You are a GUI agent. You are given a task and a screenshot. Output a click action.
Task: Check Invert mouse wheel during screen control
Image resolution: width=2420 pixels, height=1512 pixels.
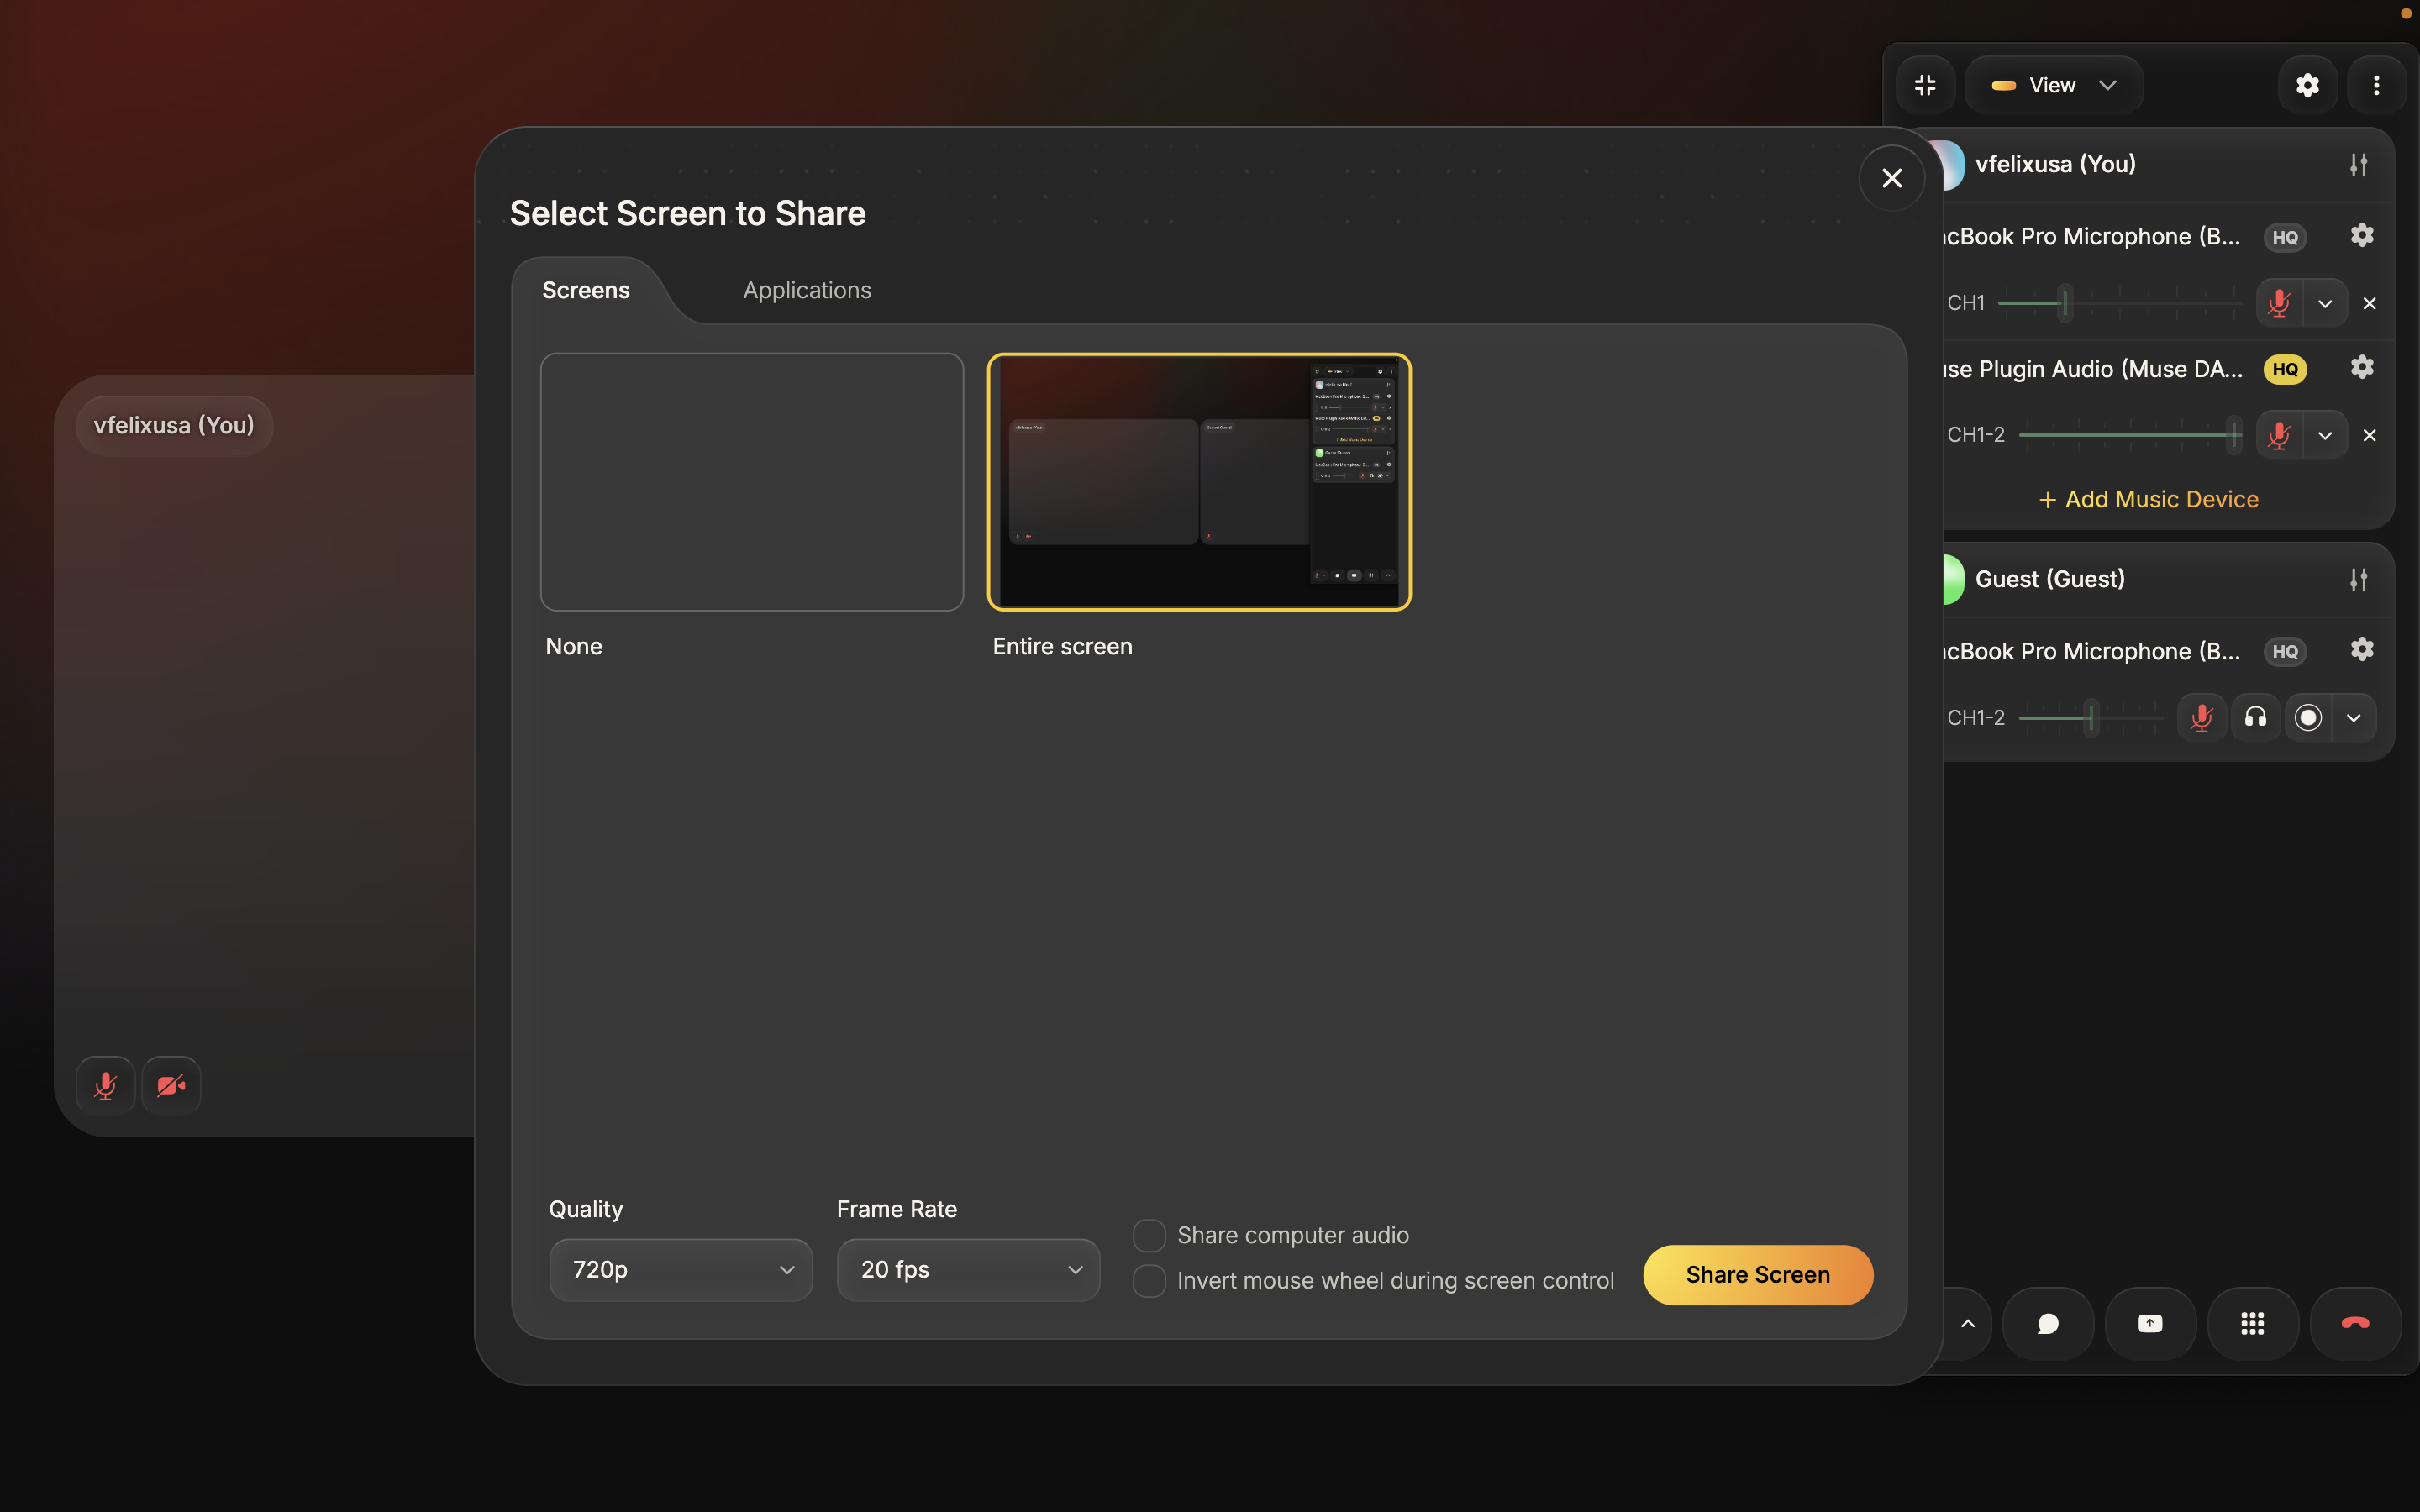pos(1149,1281)
